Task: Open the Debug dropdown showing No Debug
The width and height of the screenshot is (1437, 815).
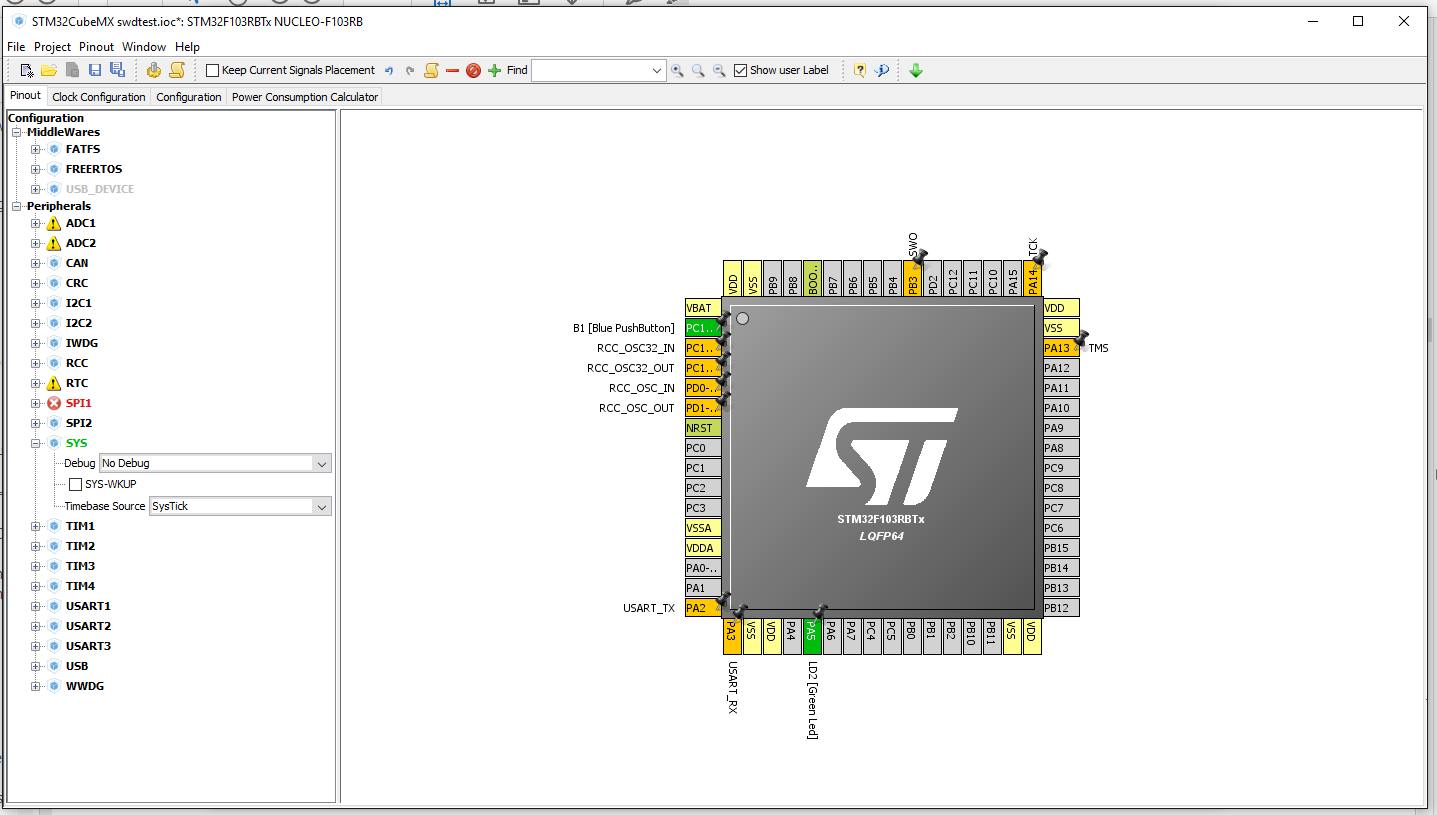Action: pyautogui.click(x=215, y=463)
